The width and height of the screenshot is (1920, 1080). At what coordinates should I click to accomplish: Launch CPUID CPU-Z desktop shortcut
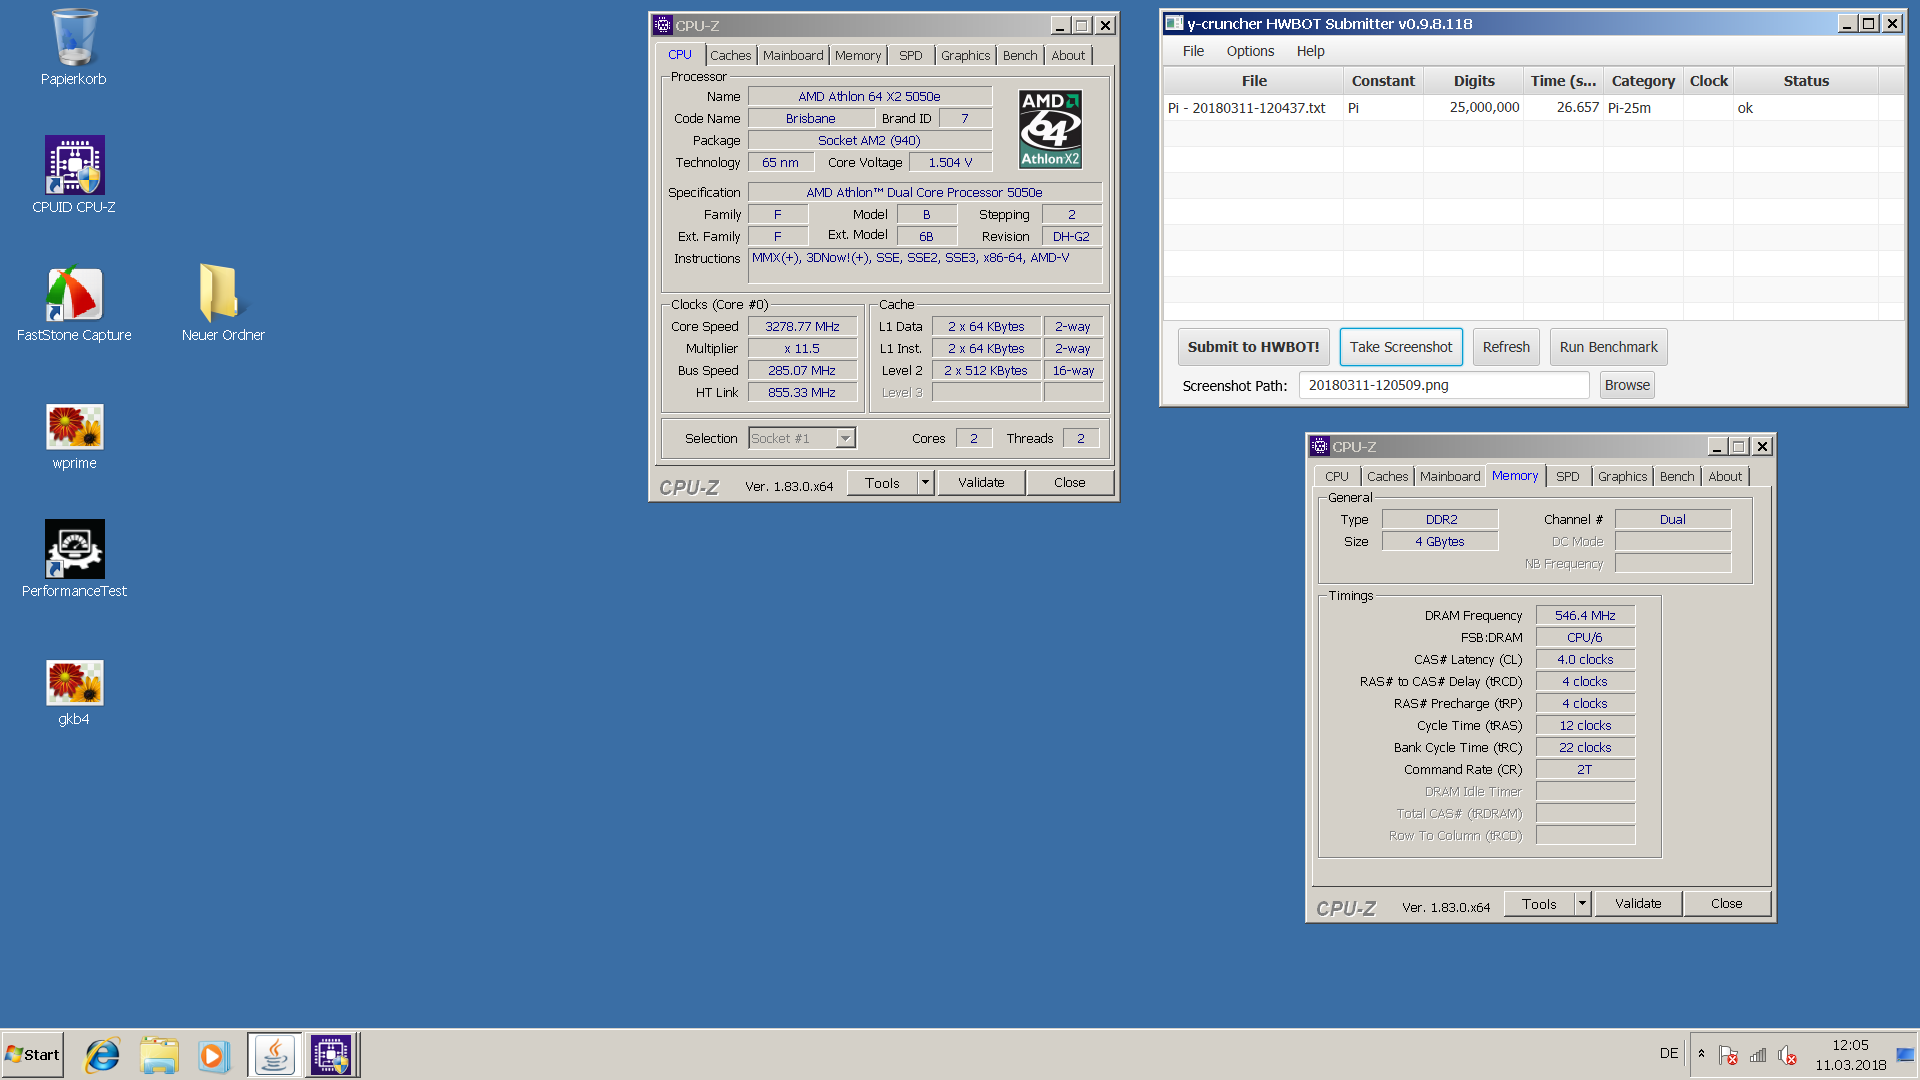(74, 175)
